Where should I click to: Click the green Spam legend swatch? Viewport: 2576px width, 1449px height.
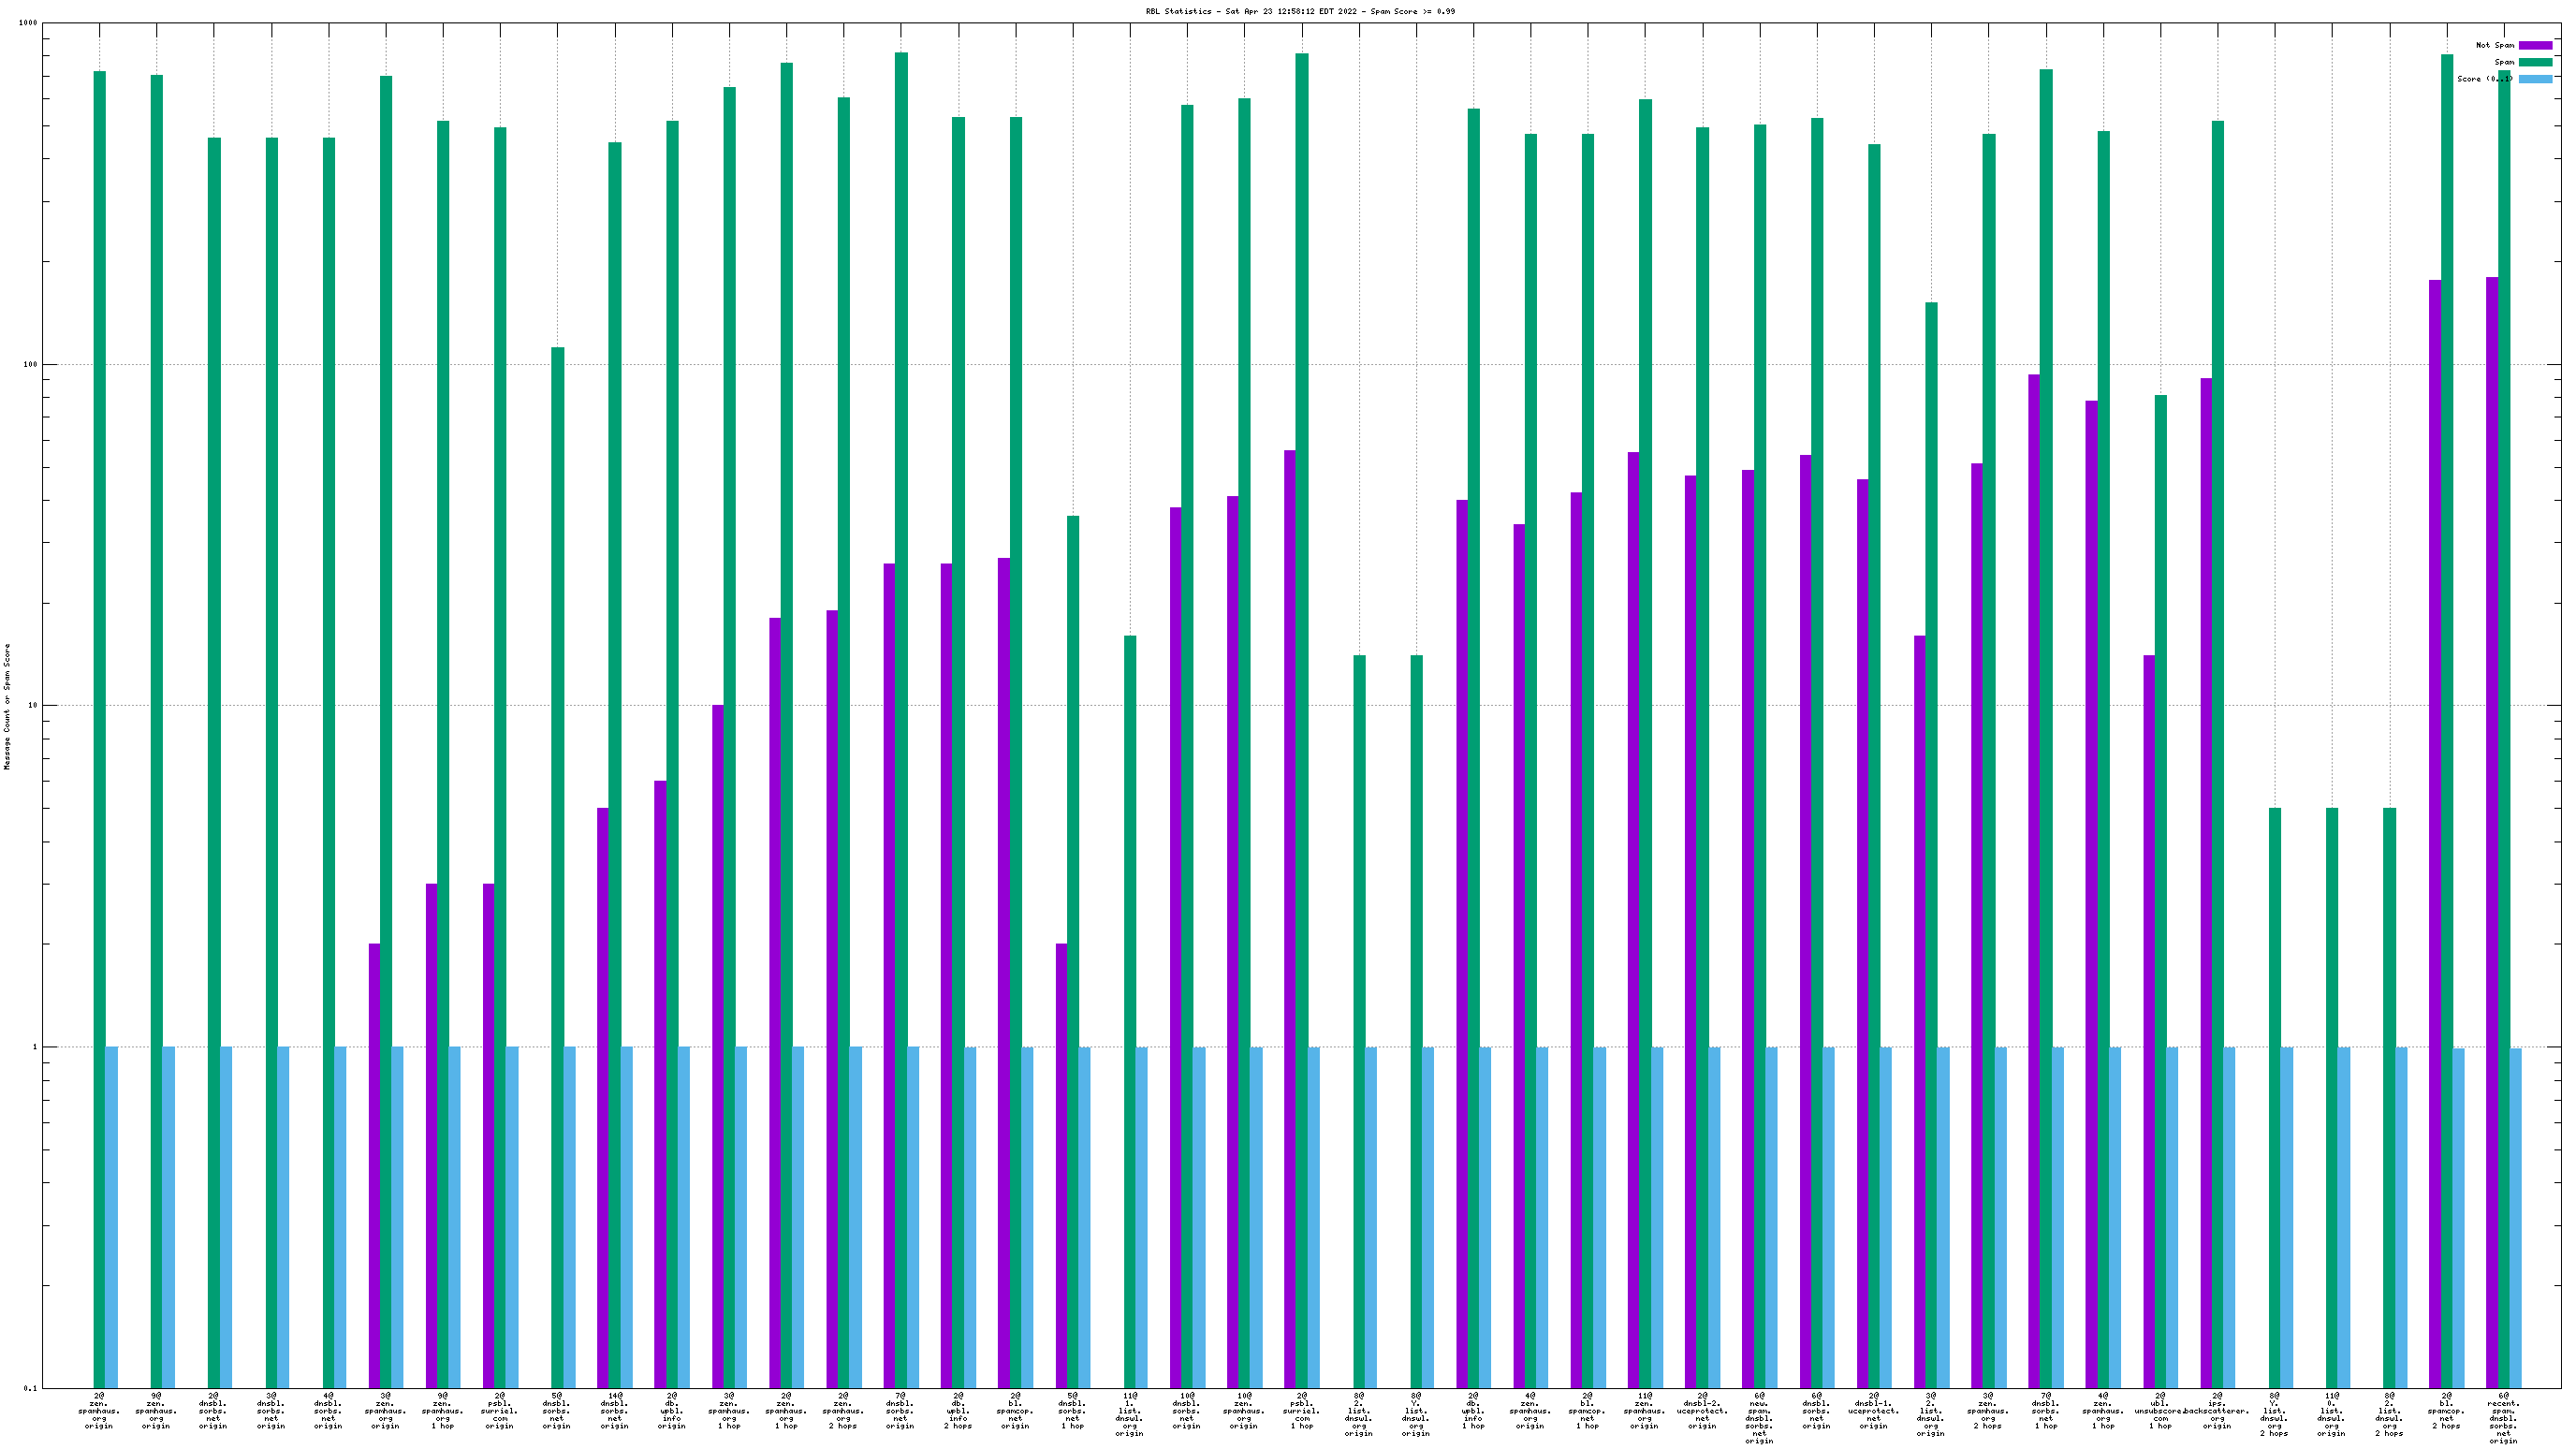2535,62
